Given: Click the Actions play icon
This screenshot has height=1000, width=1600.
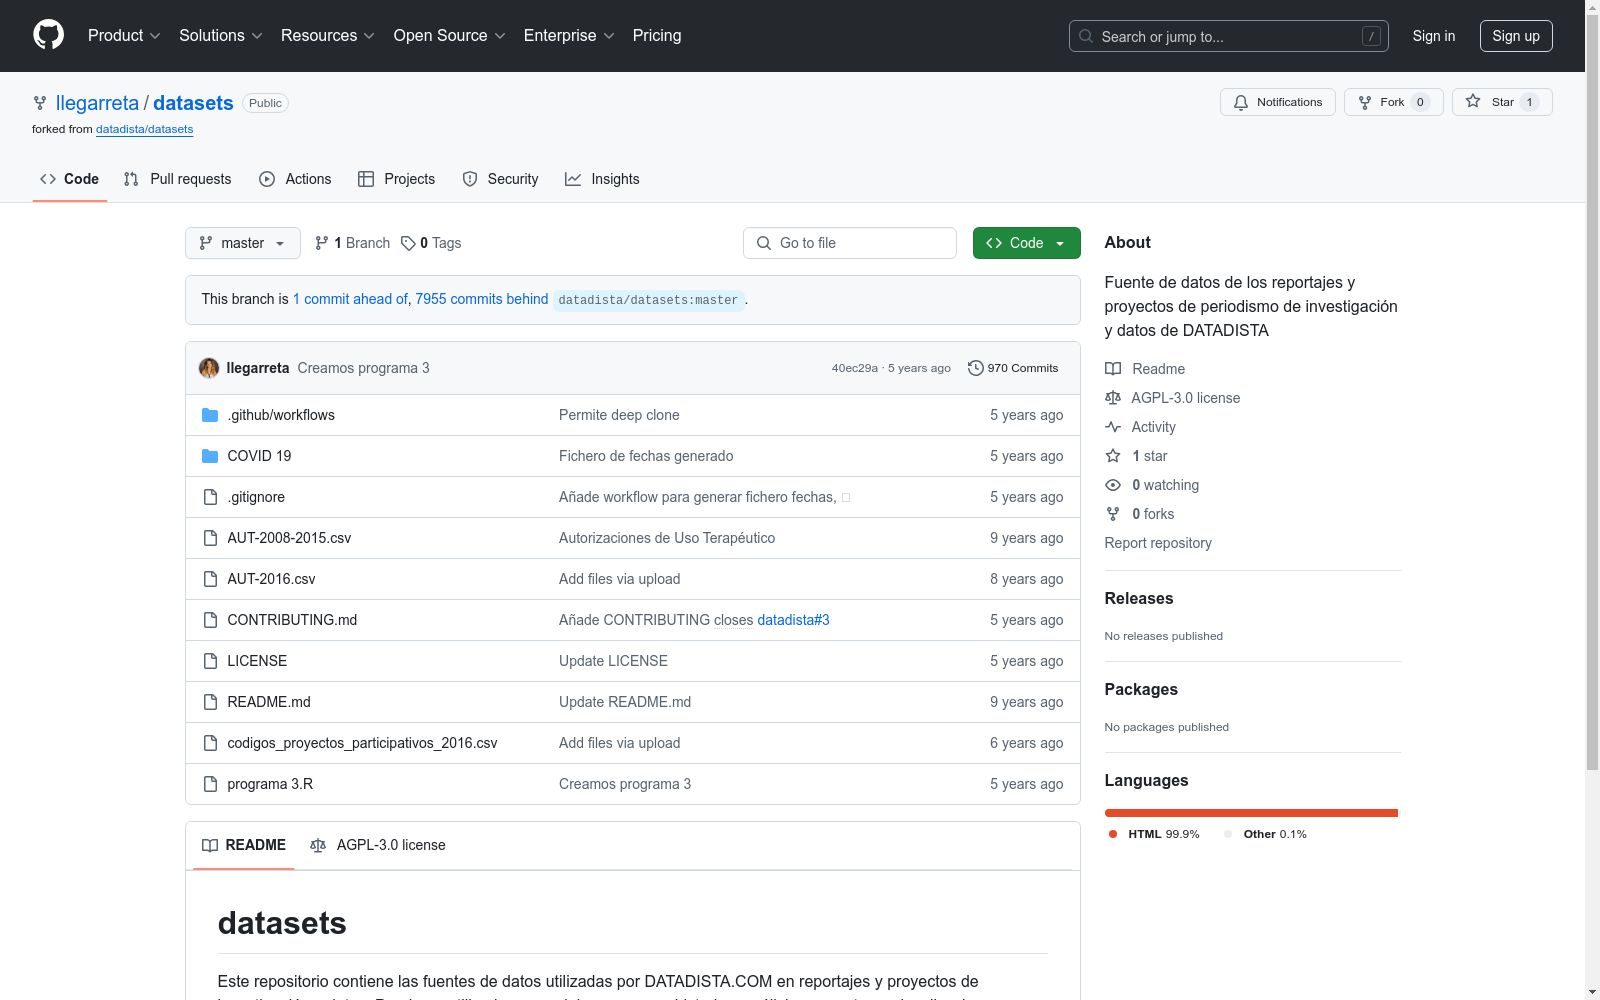Looking at the screenshot, I should [x=267, y=179].
